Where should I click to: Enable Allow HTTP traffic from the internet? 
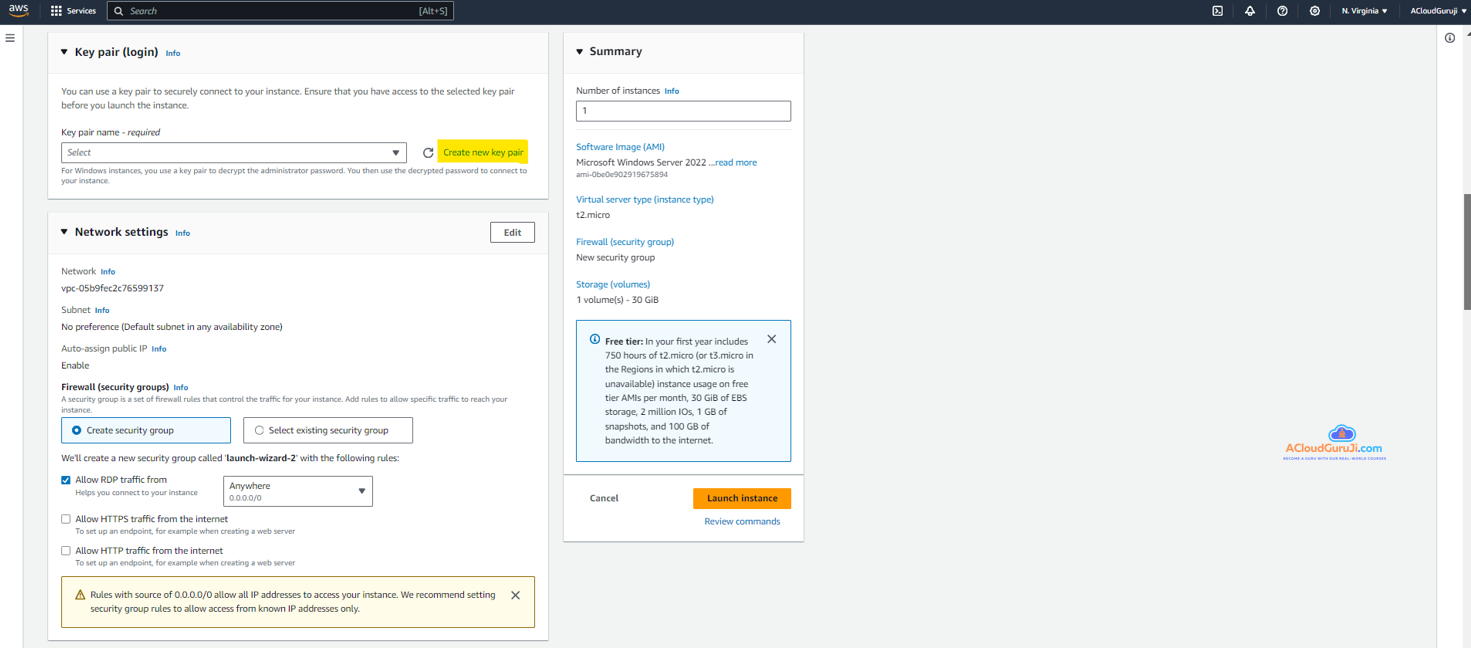(x=66, y=551)
